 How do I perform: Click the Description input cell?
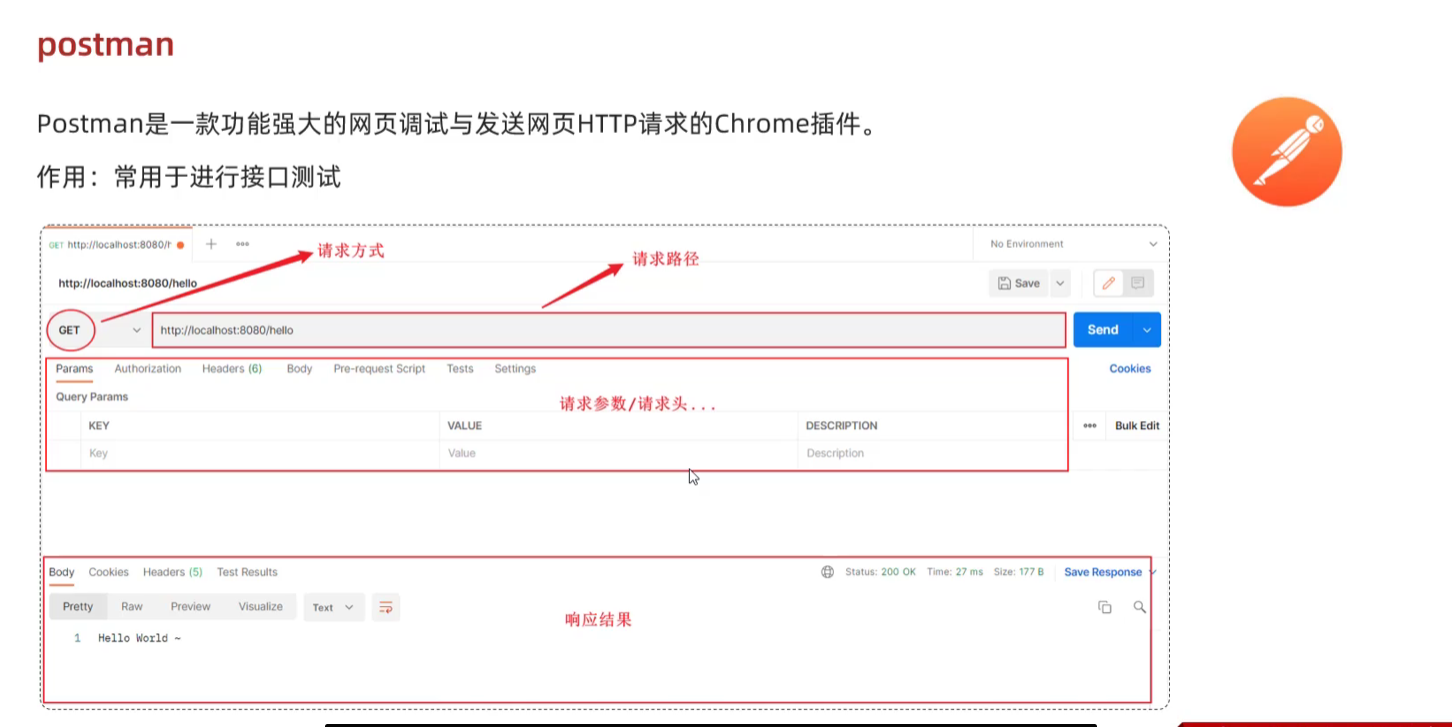933,454
